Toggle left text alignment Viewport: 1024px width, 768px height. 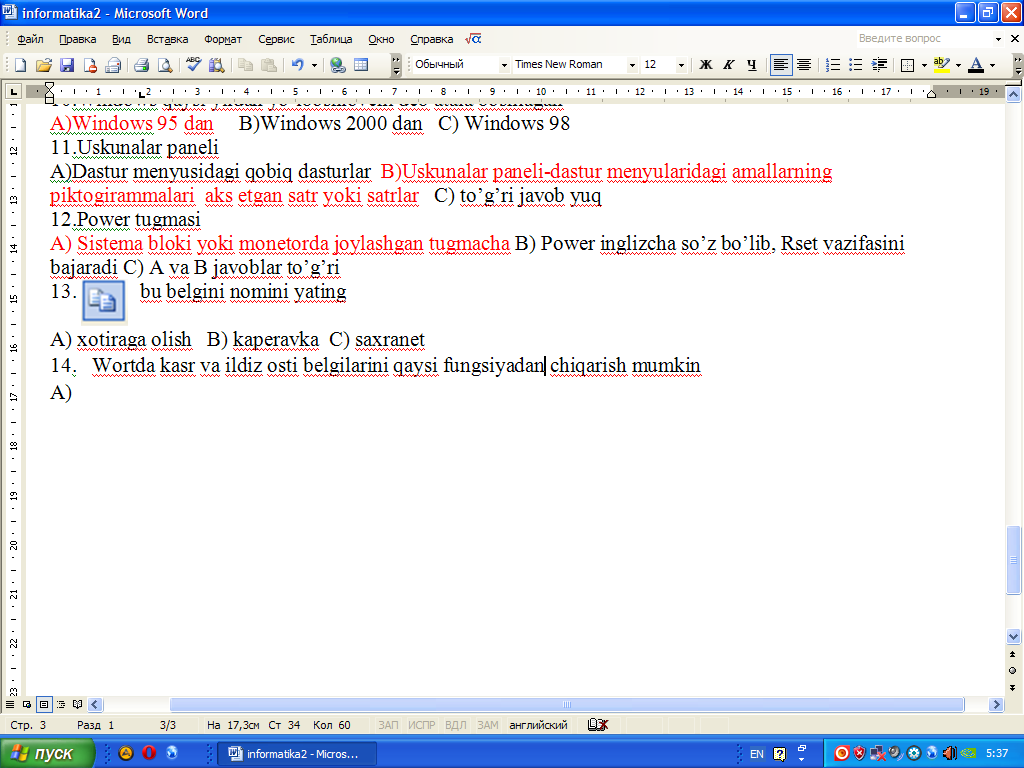780,65
